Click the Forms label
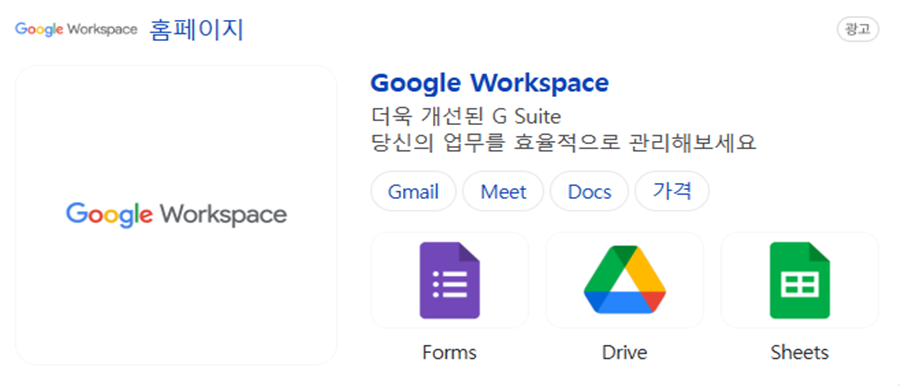Screen dimensions: 900x386 449,352
